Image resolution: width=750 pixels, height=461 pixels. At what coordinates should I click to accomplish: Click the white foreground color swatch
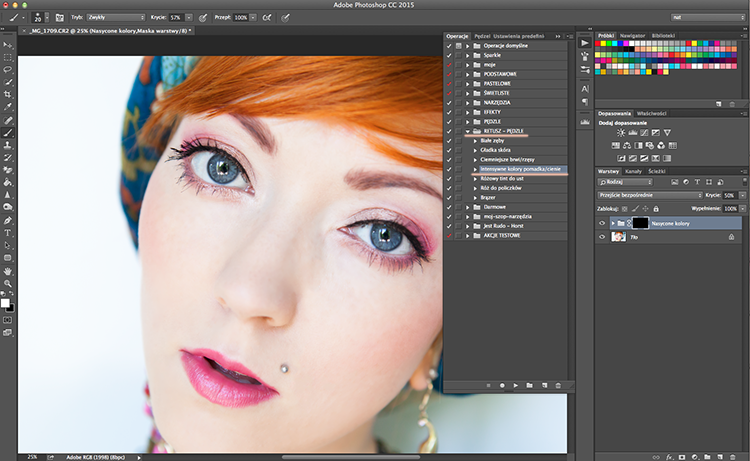(x=5, y=303)
